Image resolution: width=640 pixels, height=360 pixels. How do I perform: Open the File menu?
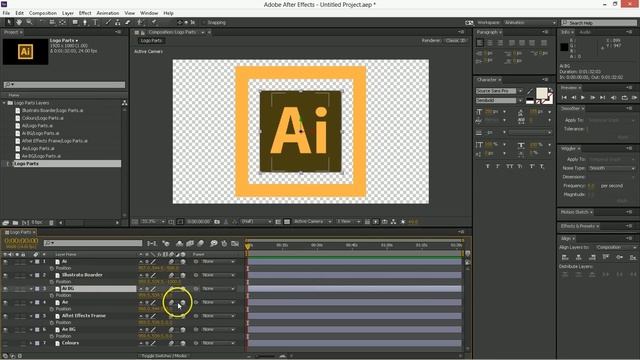point(6,13)
